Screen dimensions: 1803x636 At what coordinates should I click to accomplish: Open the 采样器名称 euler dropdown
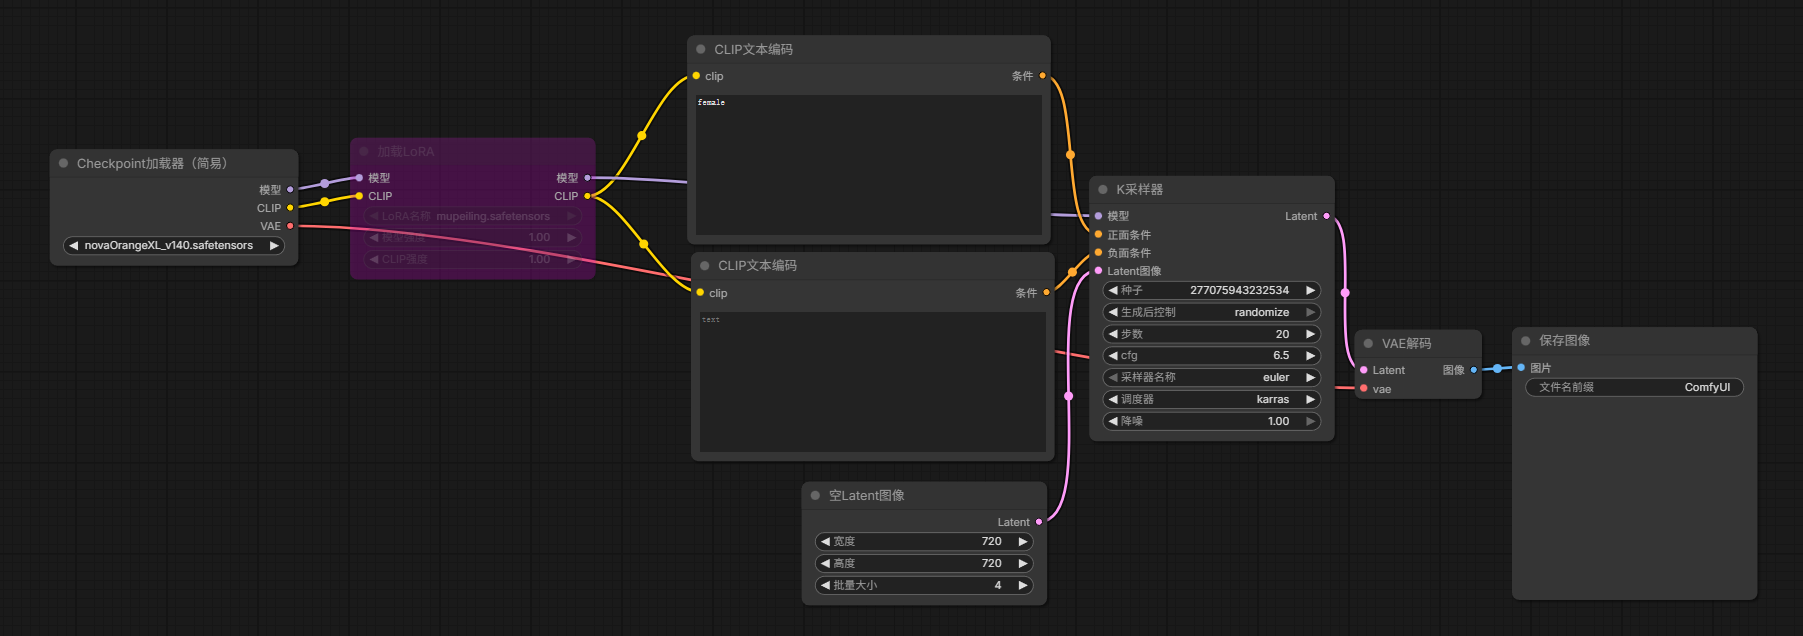tap(1211, 378)
